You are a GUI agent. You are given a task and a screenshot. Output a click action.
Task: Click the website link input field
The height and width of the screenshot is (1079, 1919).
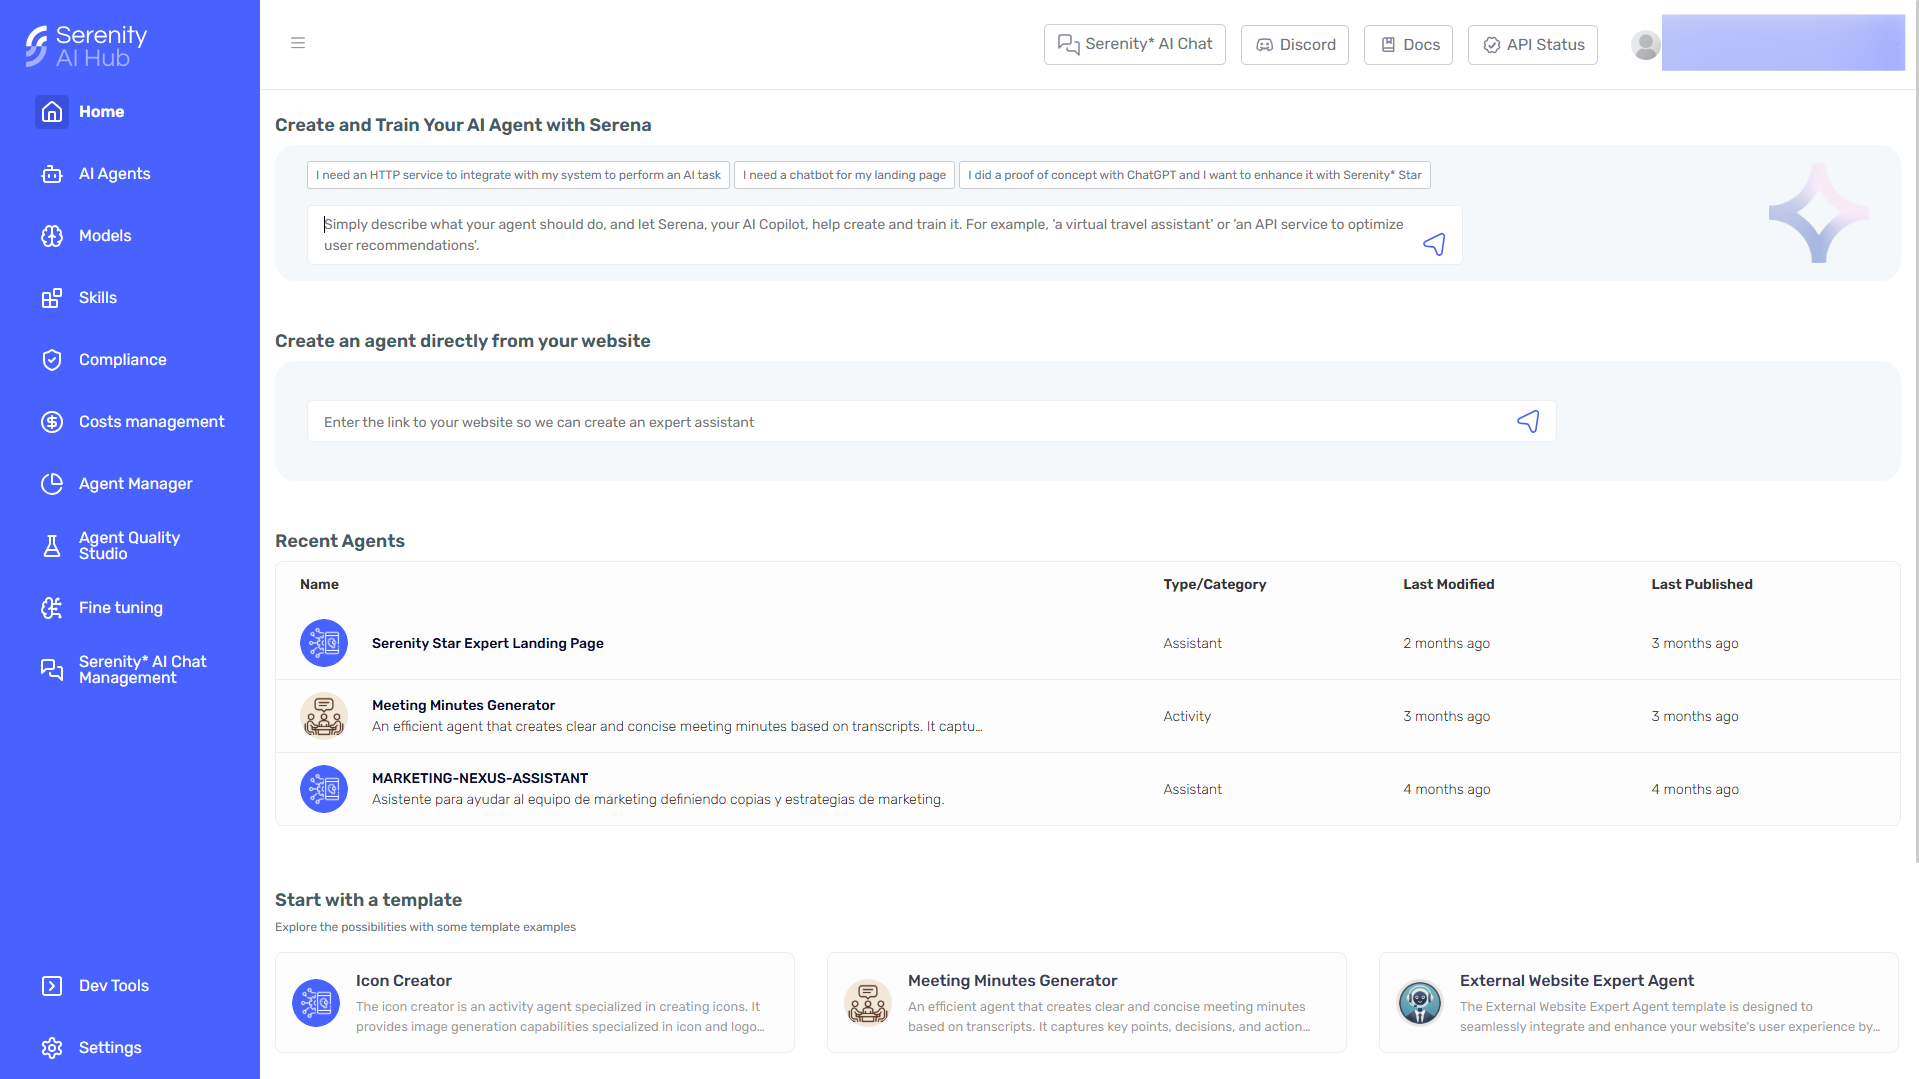[x=910, y=422]
